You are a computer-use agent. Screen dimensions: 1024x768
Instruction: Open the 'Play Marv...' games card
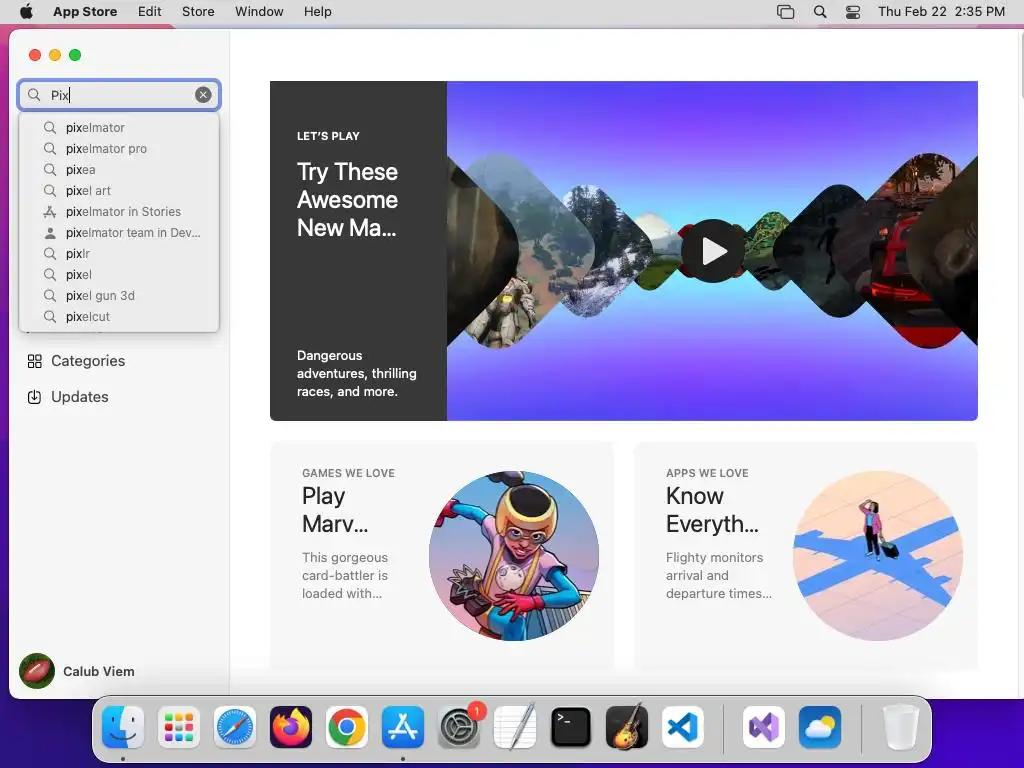click(441, 556)
